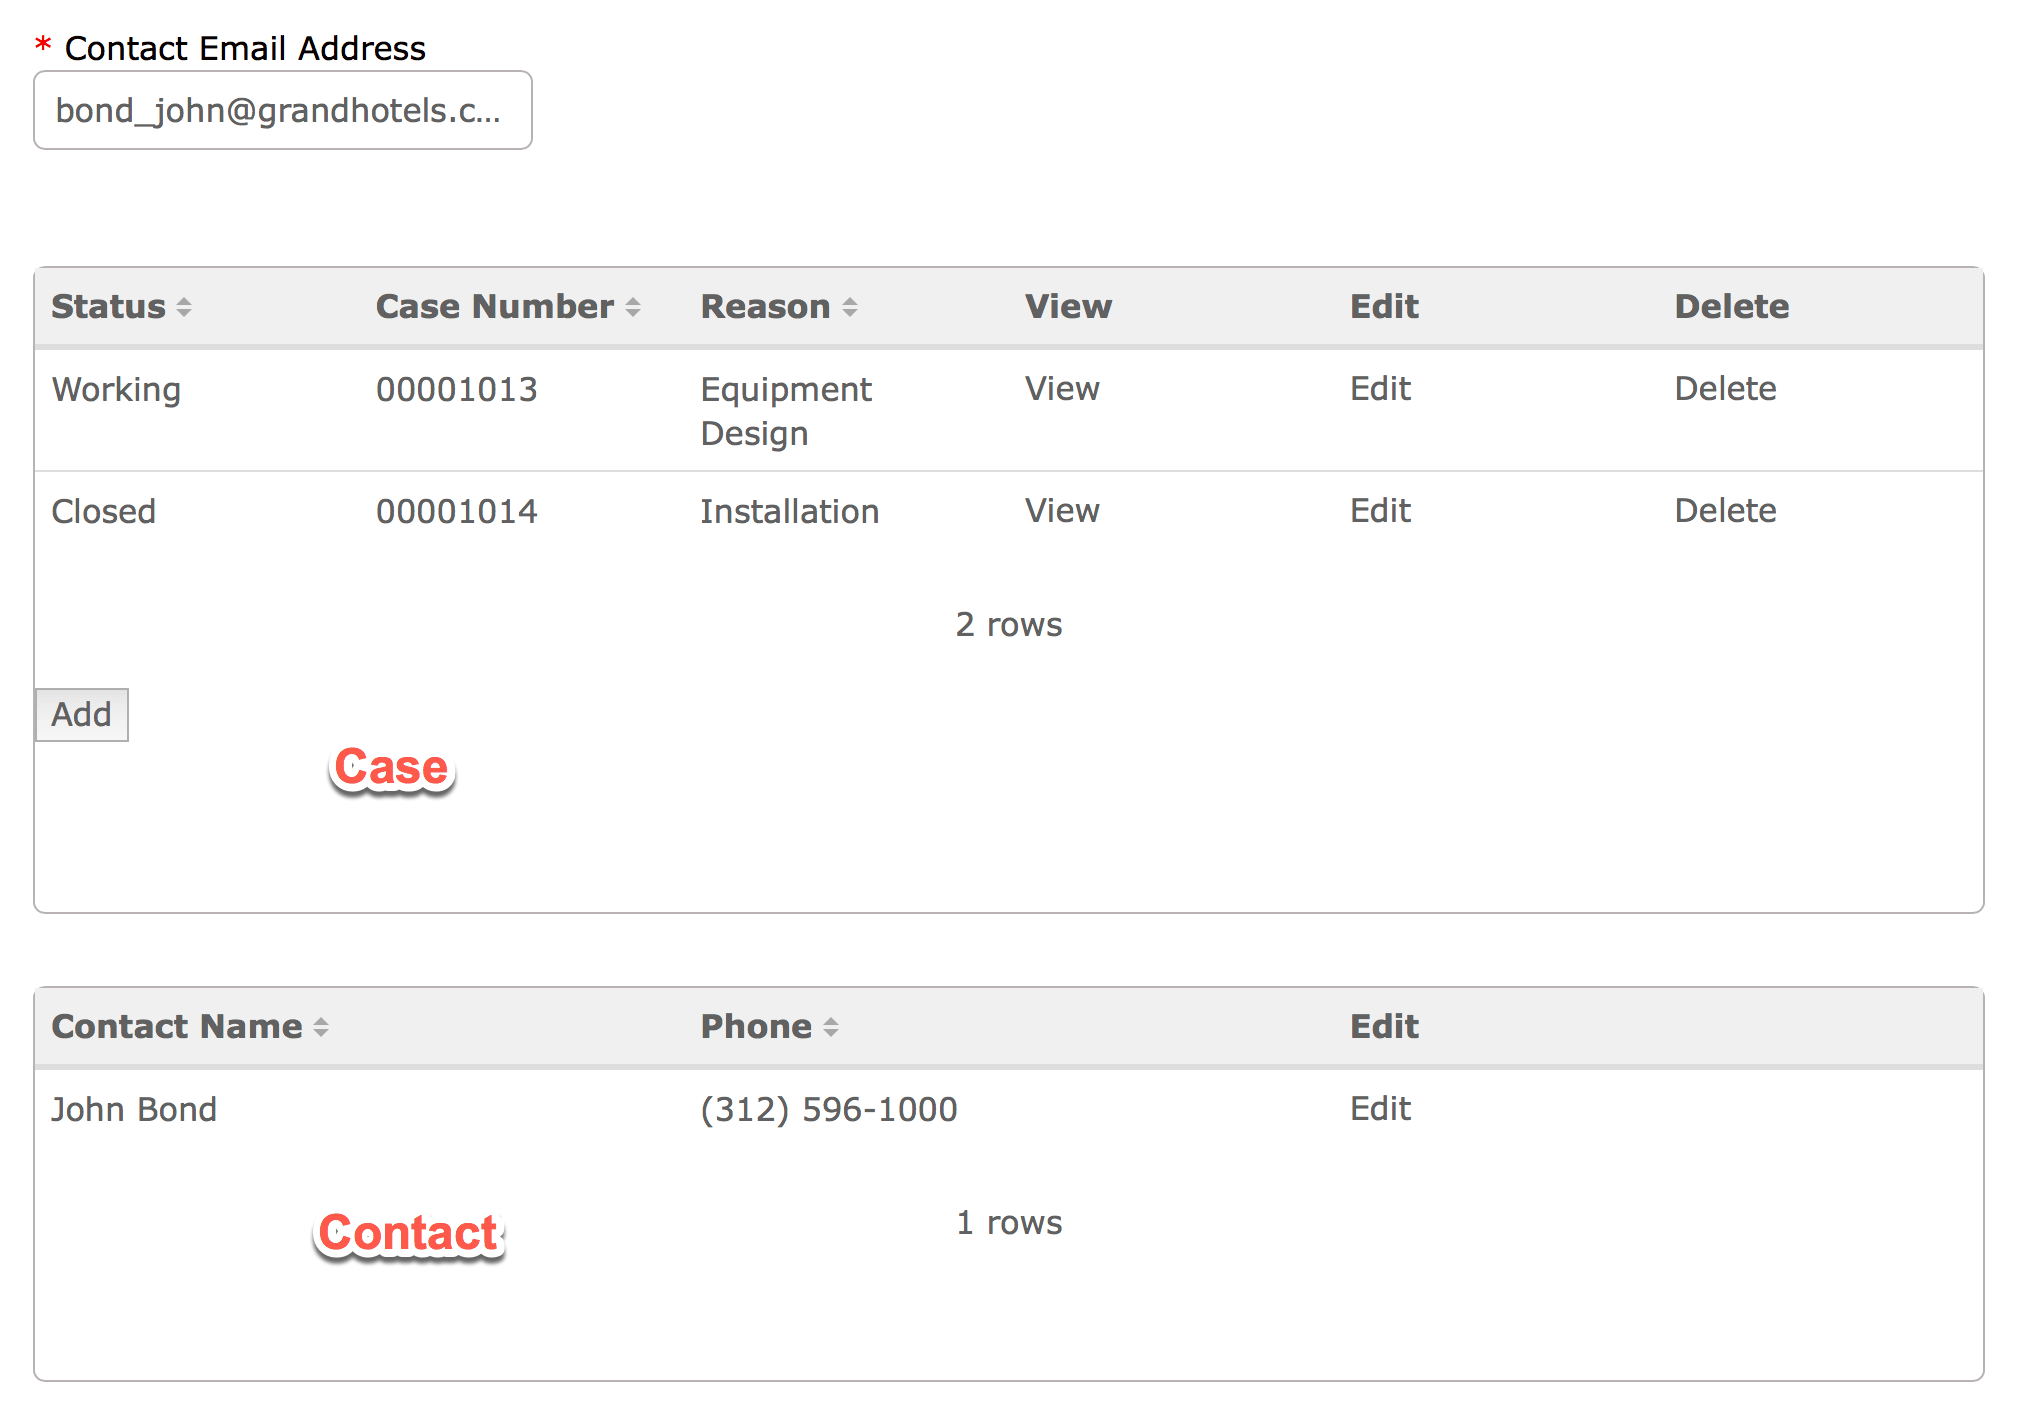Sort cases by Status column icon
Image resolution: width=2040 pixels, height=1428 pixels.
coord(184,307)
